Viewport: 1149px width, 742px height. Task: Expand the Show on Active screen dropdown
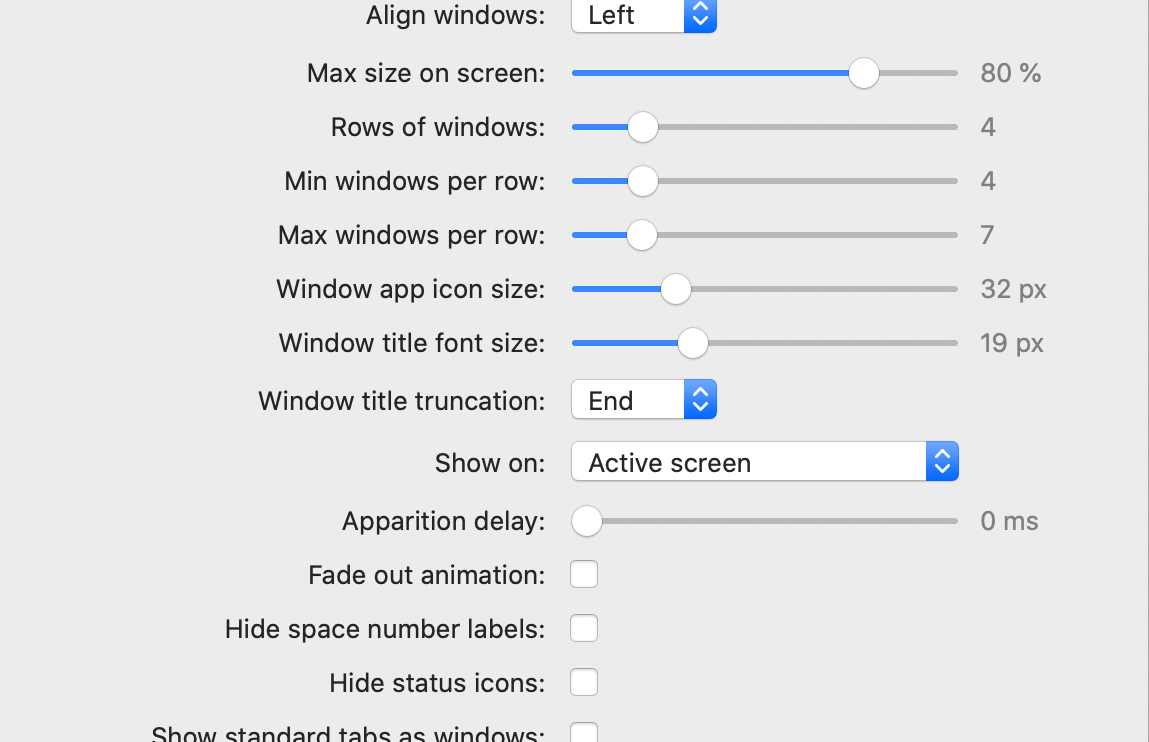[764, 462]
